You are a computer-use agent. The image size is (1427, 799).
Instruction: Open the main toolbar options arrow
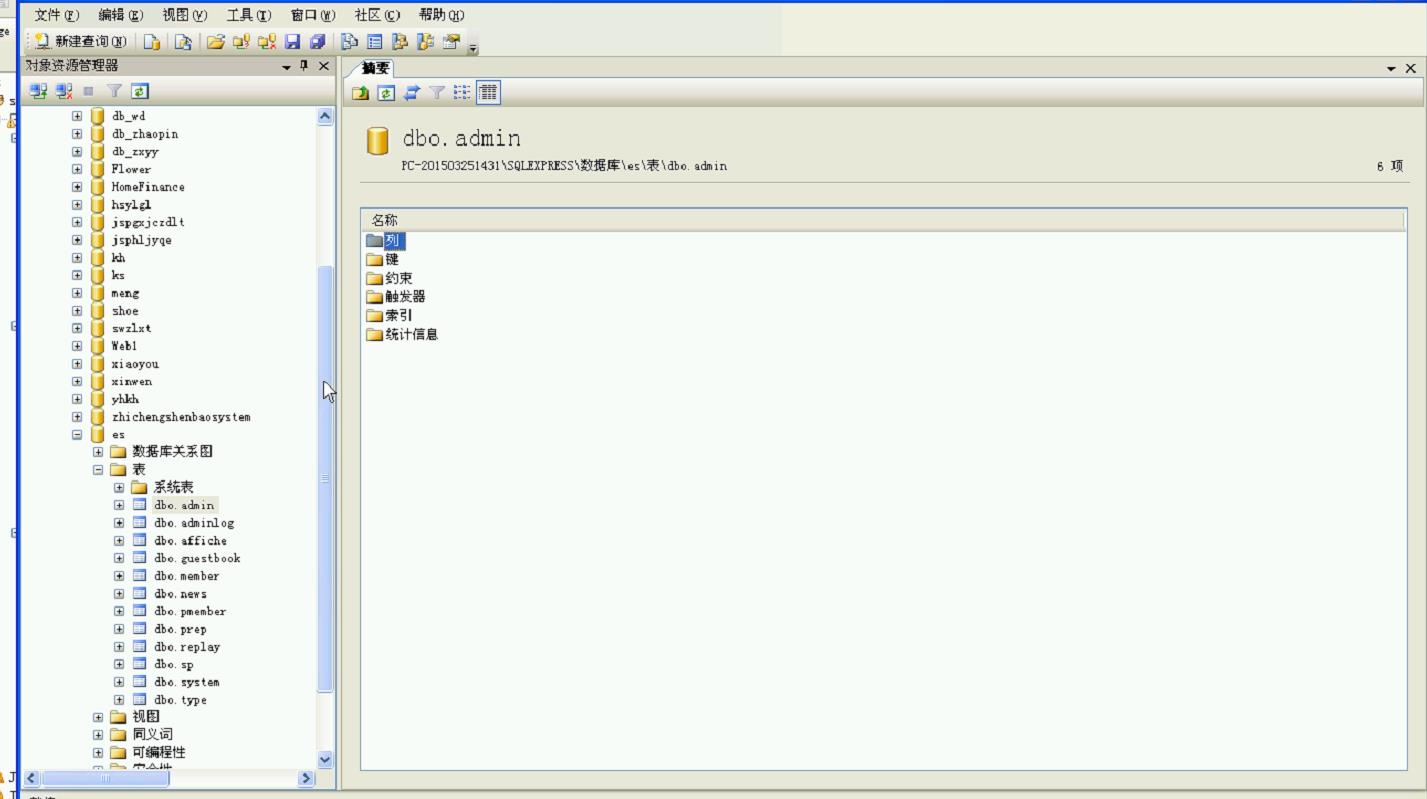tap(473, 46)
